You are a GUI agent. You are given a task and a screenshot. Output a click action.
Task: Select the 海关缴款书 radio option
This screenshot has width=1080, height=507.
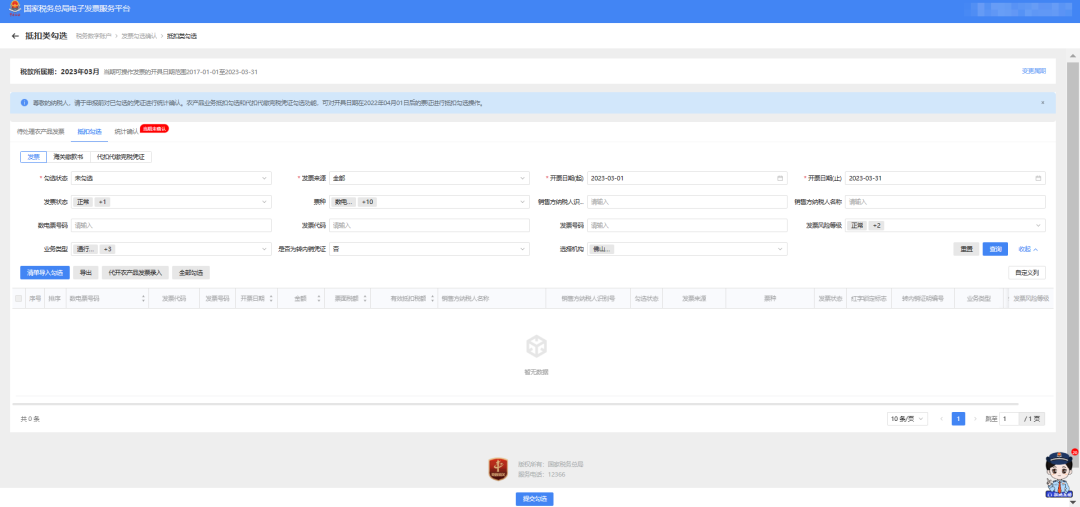pos(68,156)
